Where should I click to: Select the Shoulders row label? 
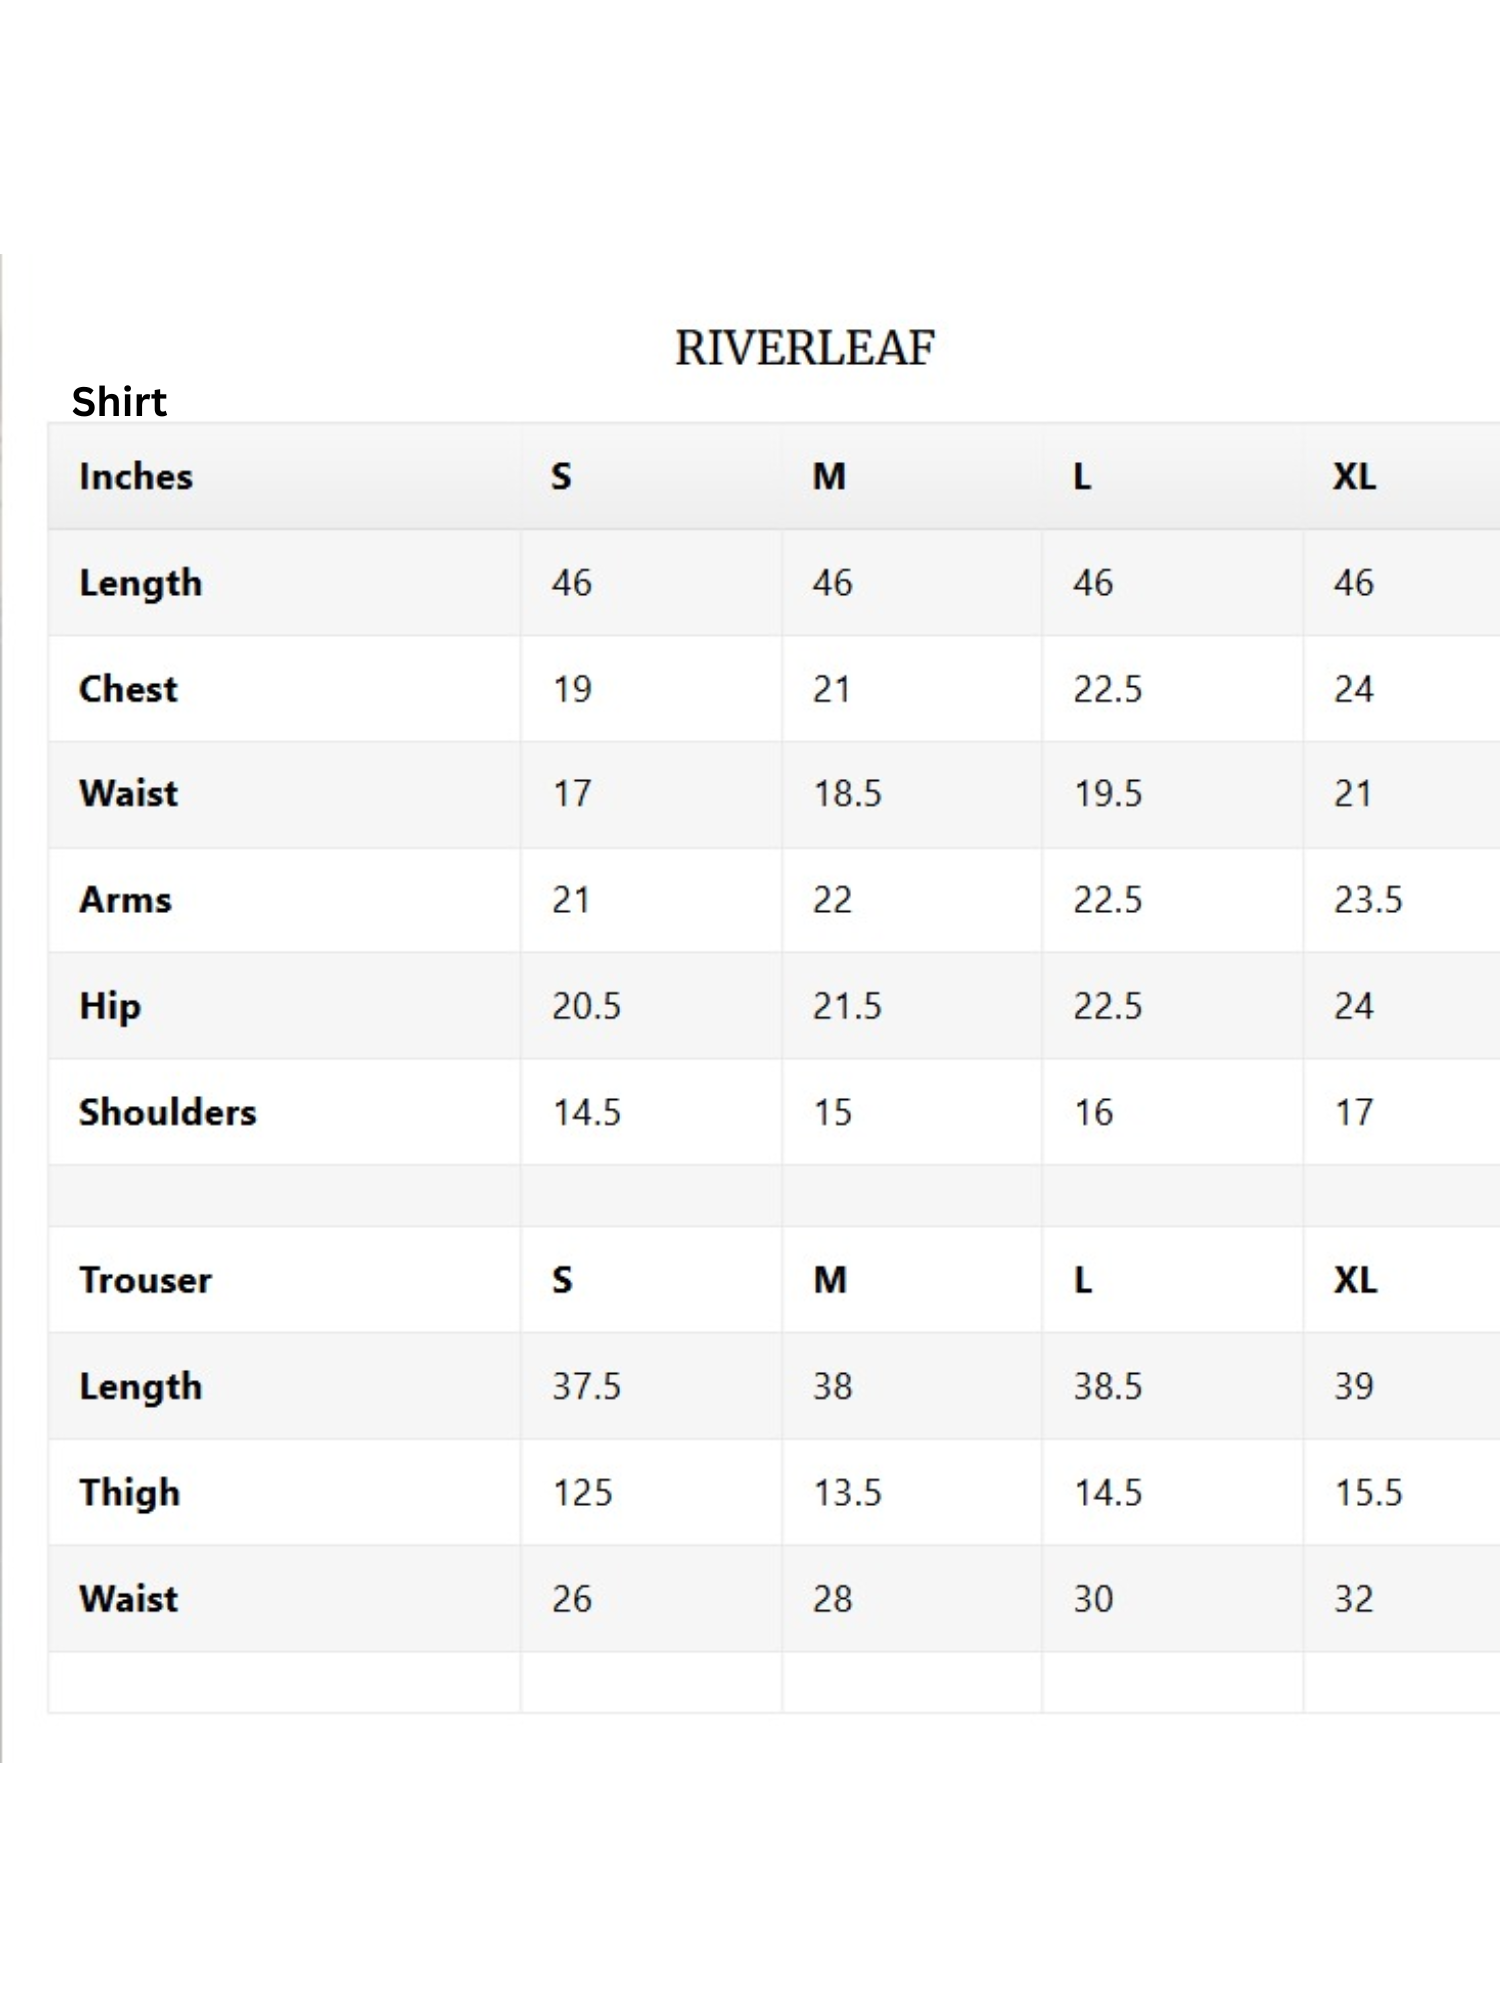168,1112
